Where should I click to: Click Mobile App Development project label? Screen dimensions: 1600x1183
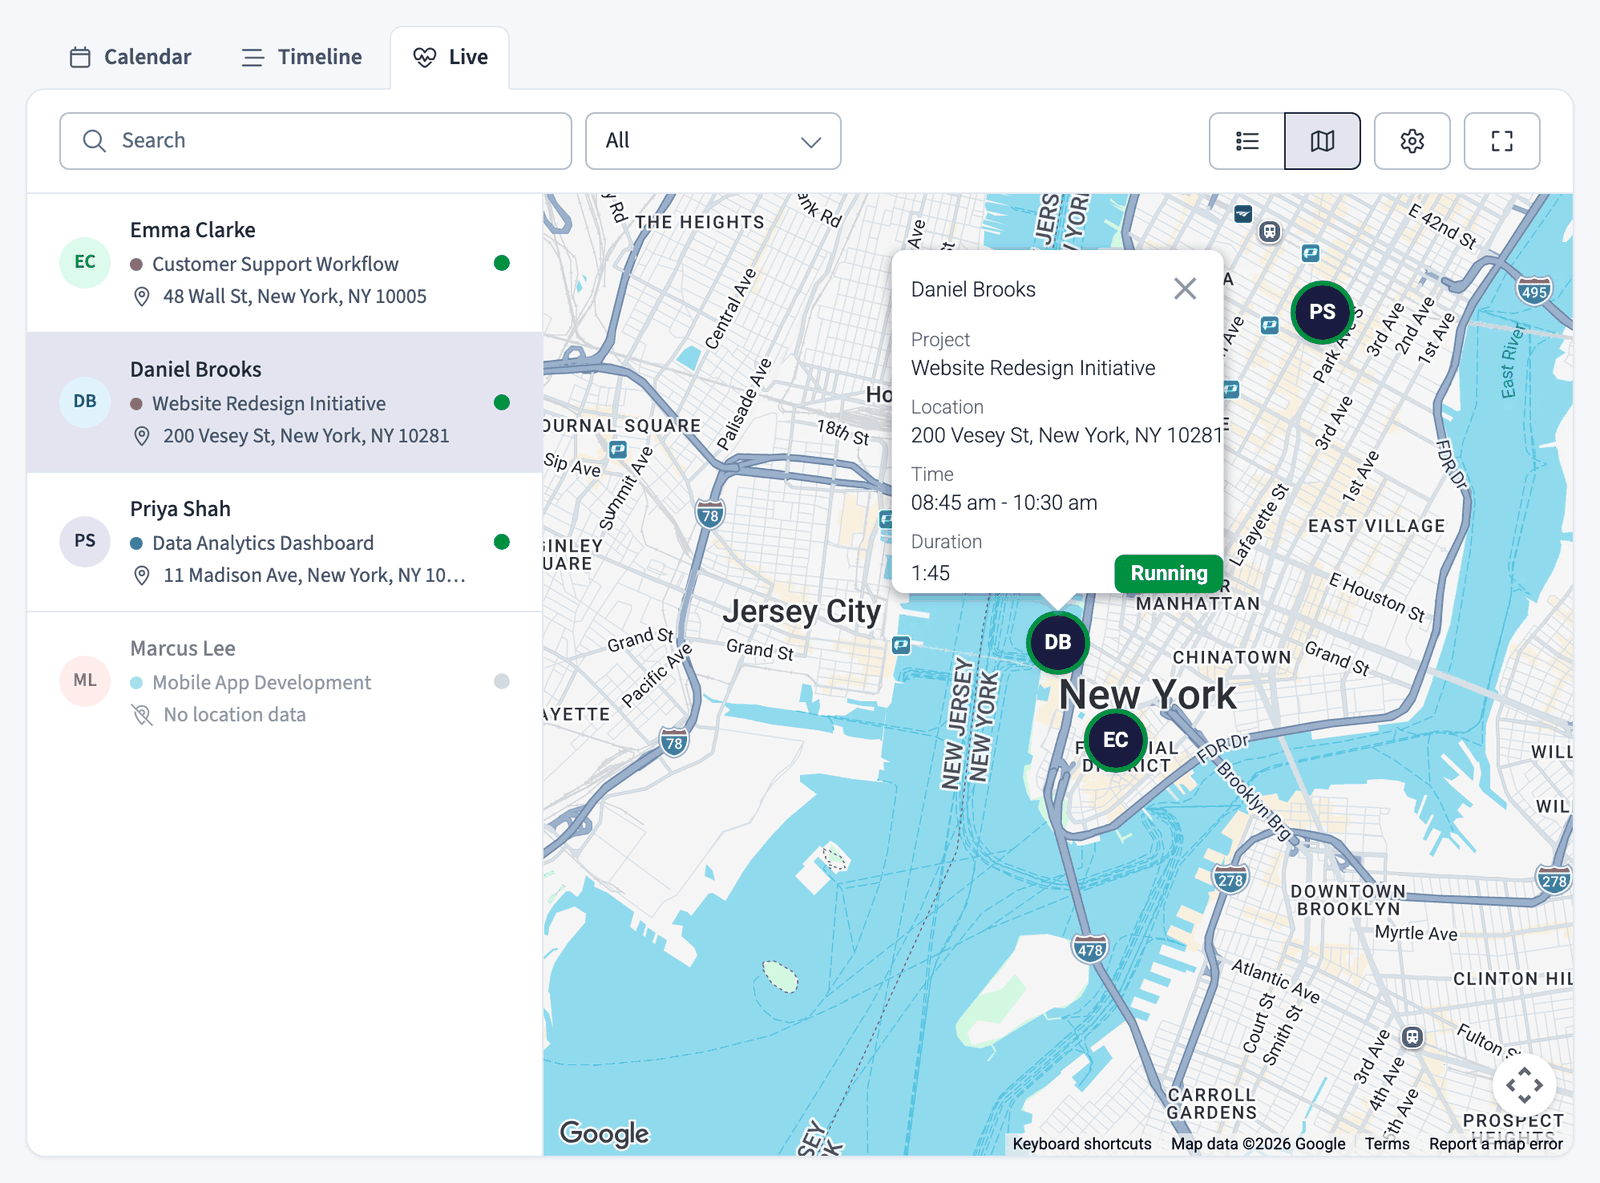pyautogui.click(x=262, y=683)
